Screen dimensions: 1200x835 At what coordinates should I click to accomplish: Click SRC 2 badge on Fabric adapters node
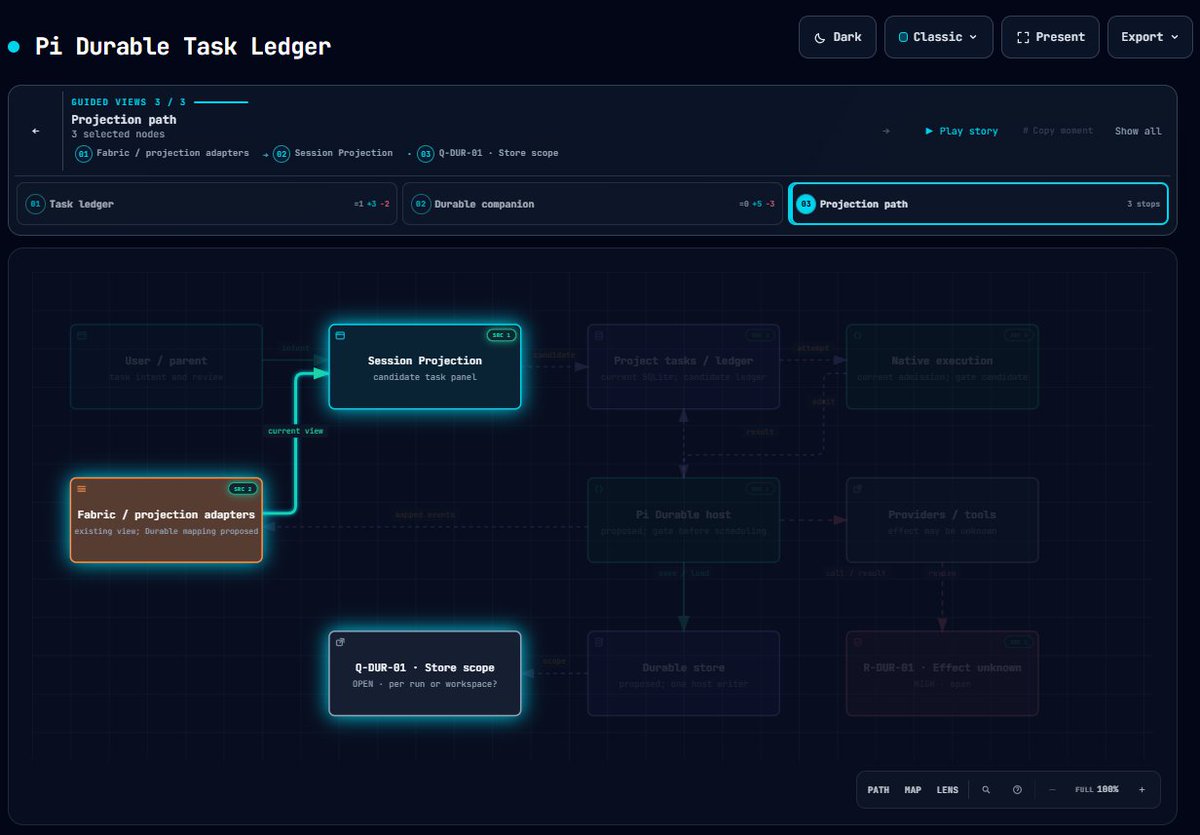(x=242, y=489)
